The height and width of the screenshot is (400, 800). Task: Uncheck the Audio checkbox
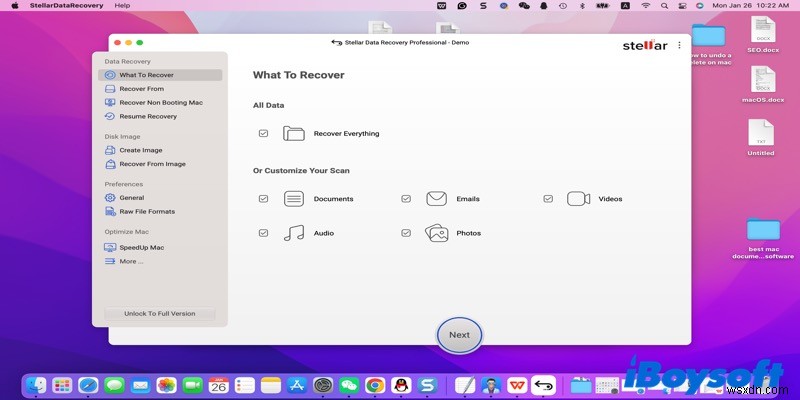[x=263, y=233]
